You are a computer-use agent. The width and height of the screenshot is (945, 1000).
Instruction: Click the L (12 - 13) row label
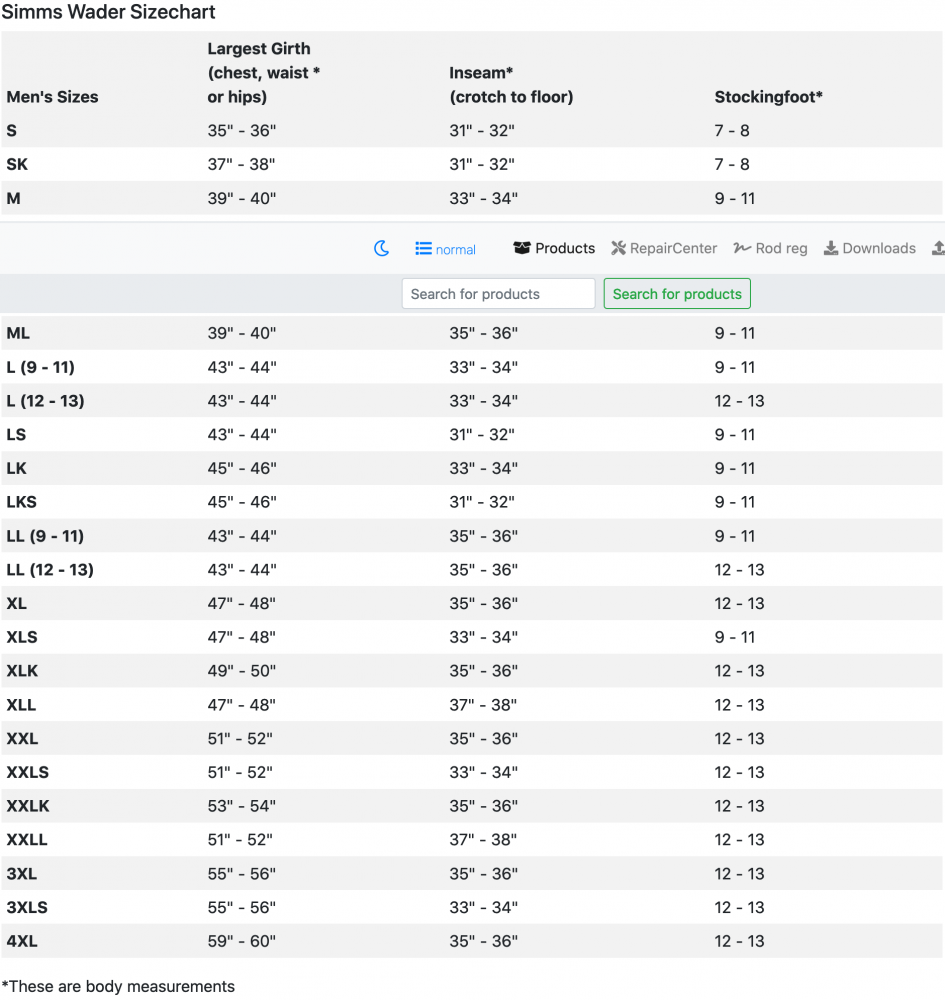(x=45, y=401)
